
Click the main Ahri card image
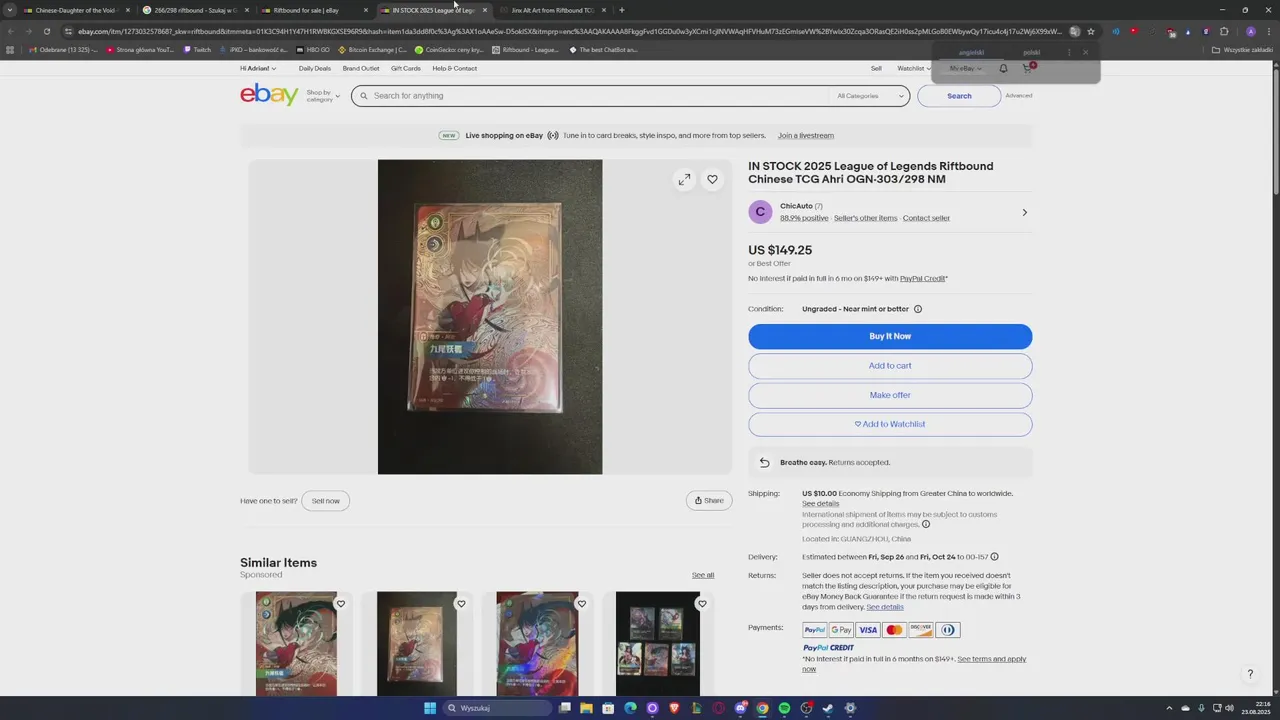point(490,317)
